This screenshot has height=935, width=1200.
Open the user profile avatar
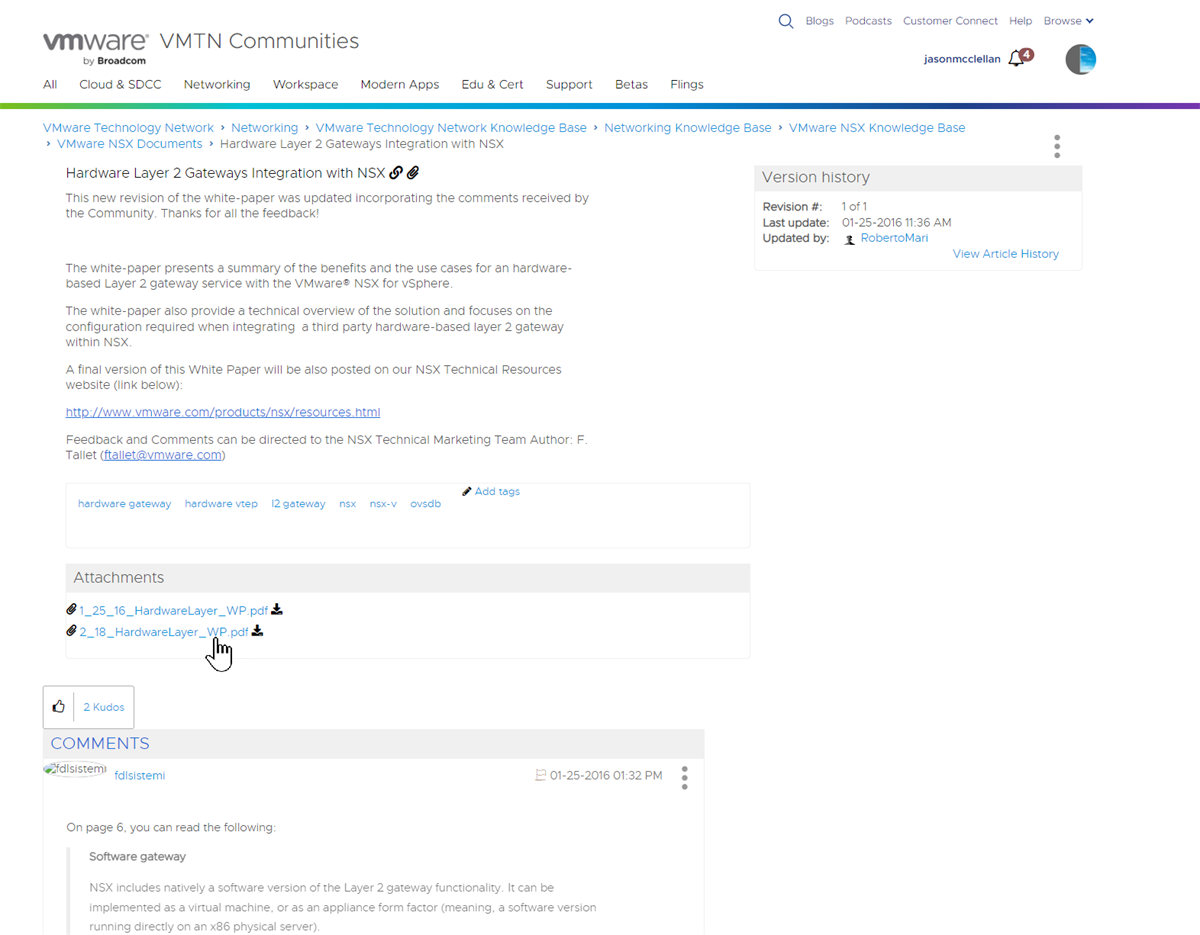[1081, 59]
